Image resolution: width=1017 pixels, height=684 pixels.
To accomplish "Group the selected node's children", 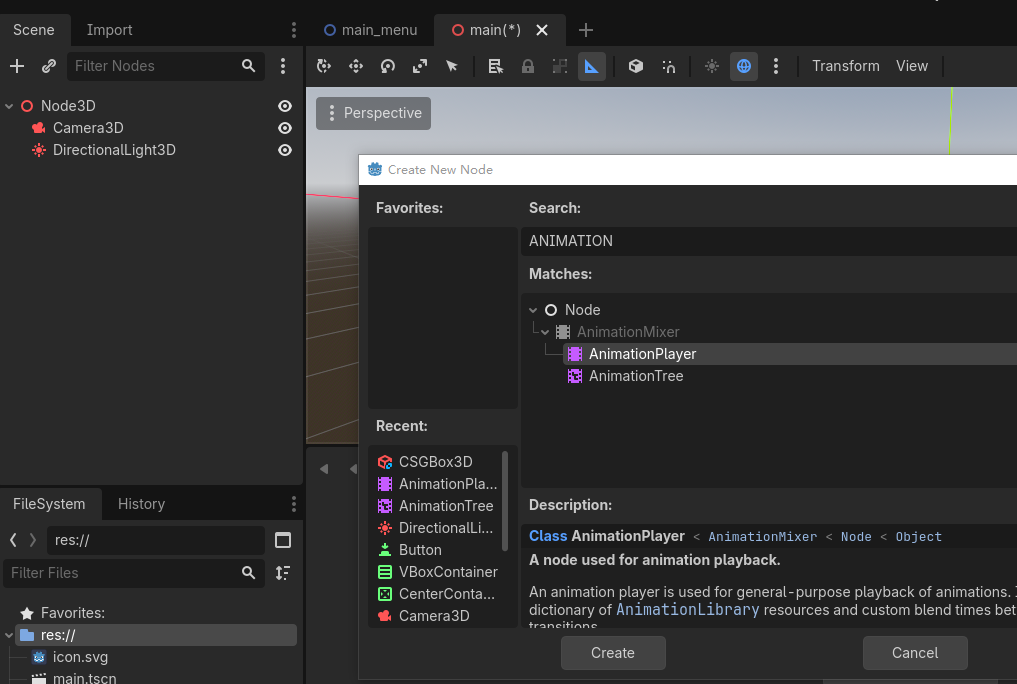I will 560,66.
